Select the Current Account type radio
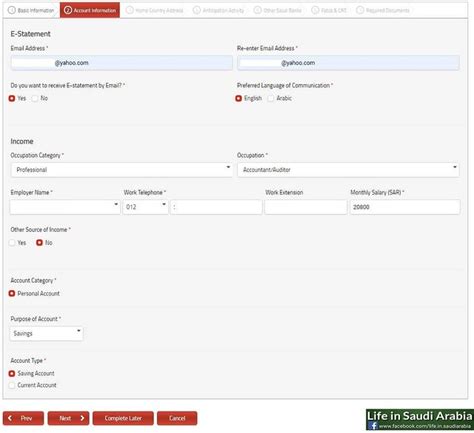The width and height of the screenshot is (474, 433). point(12,385)
